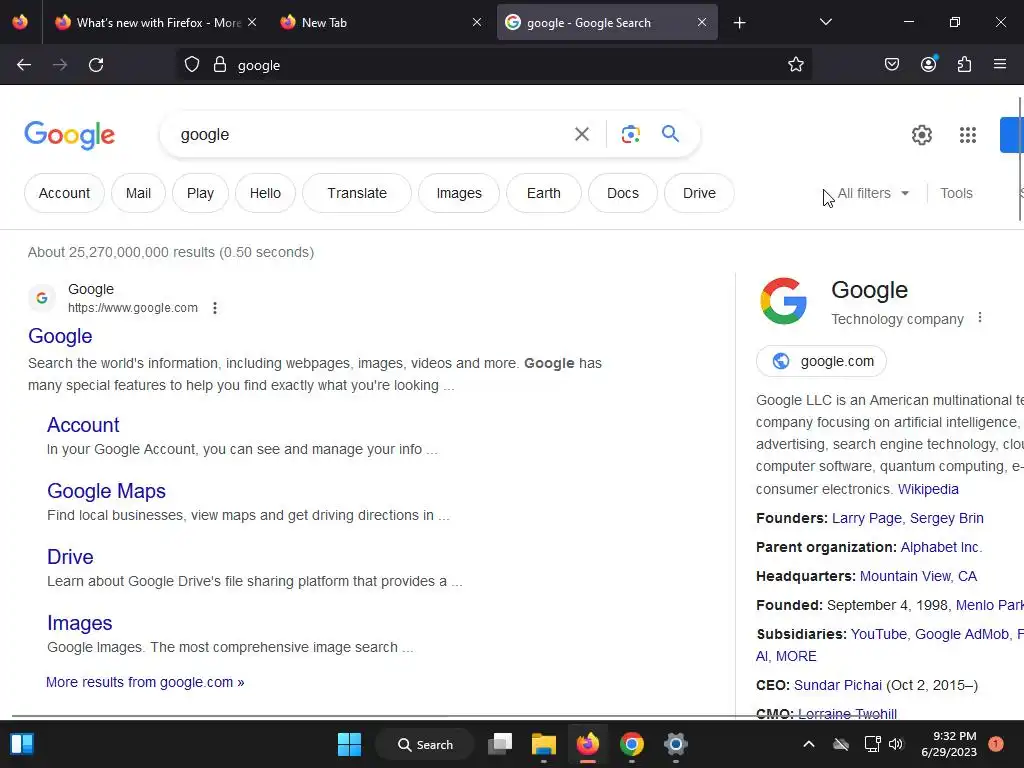1024x768 pixels.
Task: Close the Google Search tab
Action: pyautogui.click(x=701, y=22)
